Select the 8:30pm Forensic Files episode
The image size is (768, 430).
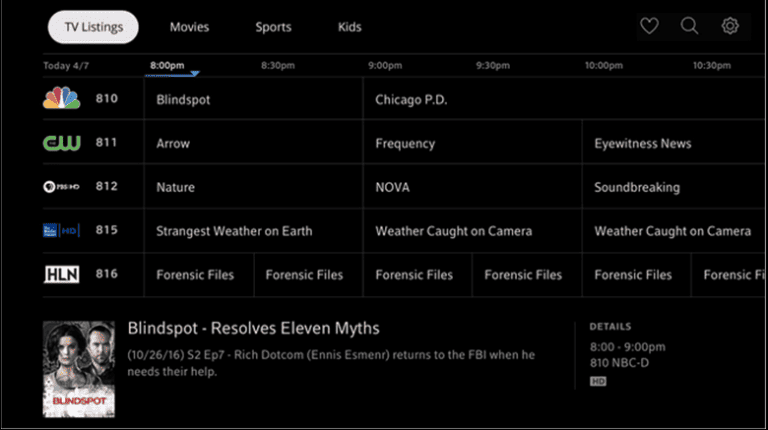[309, 275]
